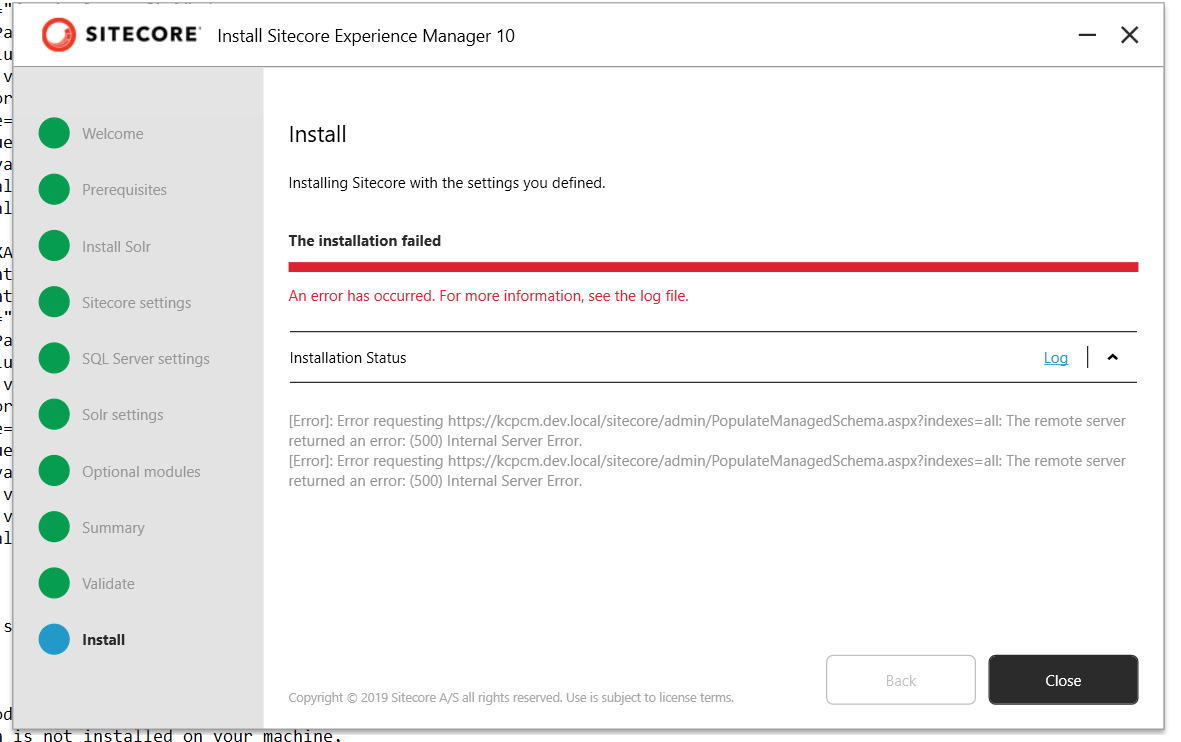This screenshot has height=742, width=1181.
Task: Select the Validate step label
Action: (108, 584)
